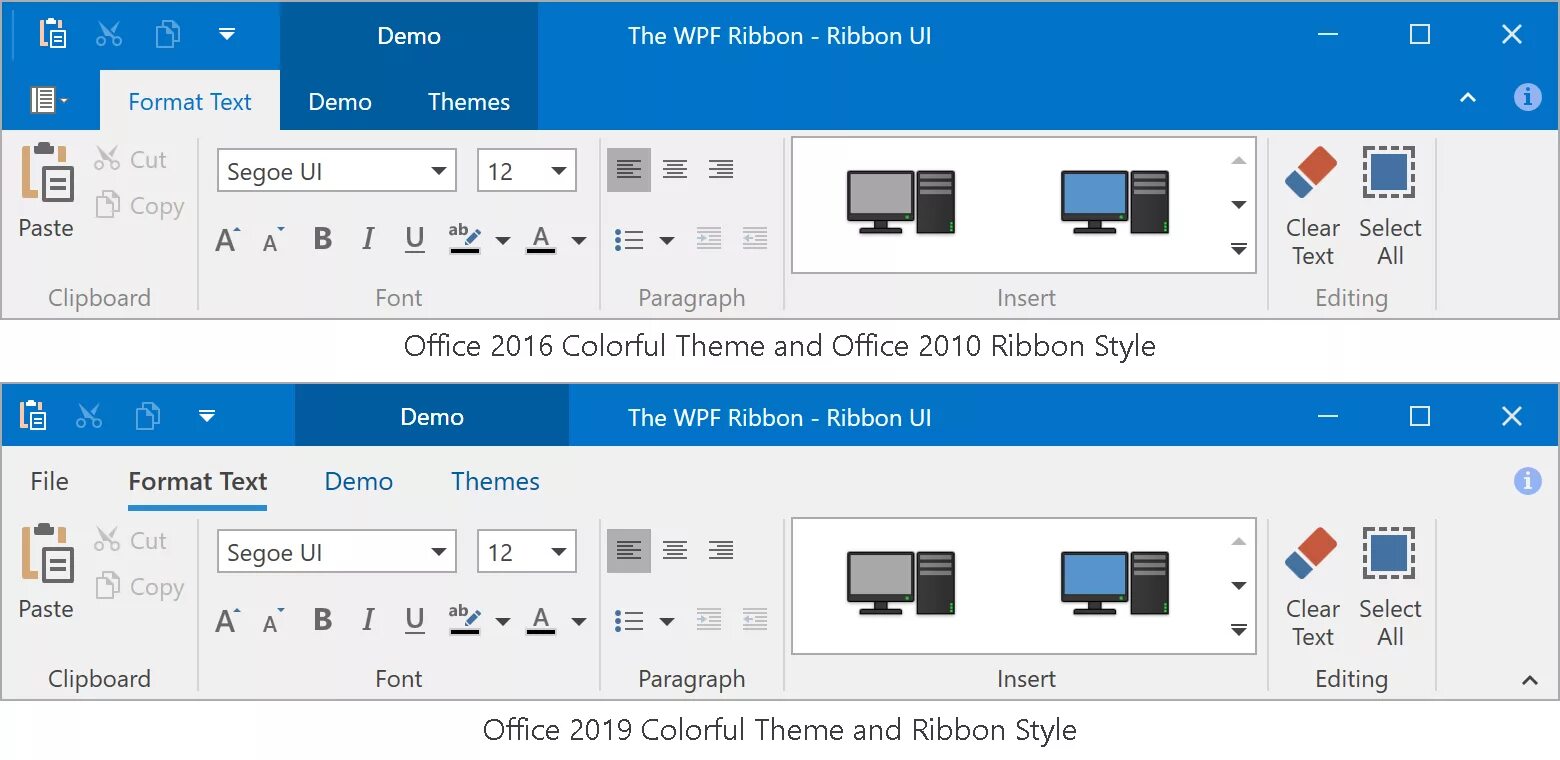The height and width of the screenshot is (760, 1560).
Task: Click quick access Cut icon in Office 2016 title bar
Action: click(109, 35)
